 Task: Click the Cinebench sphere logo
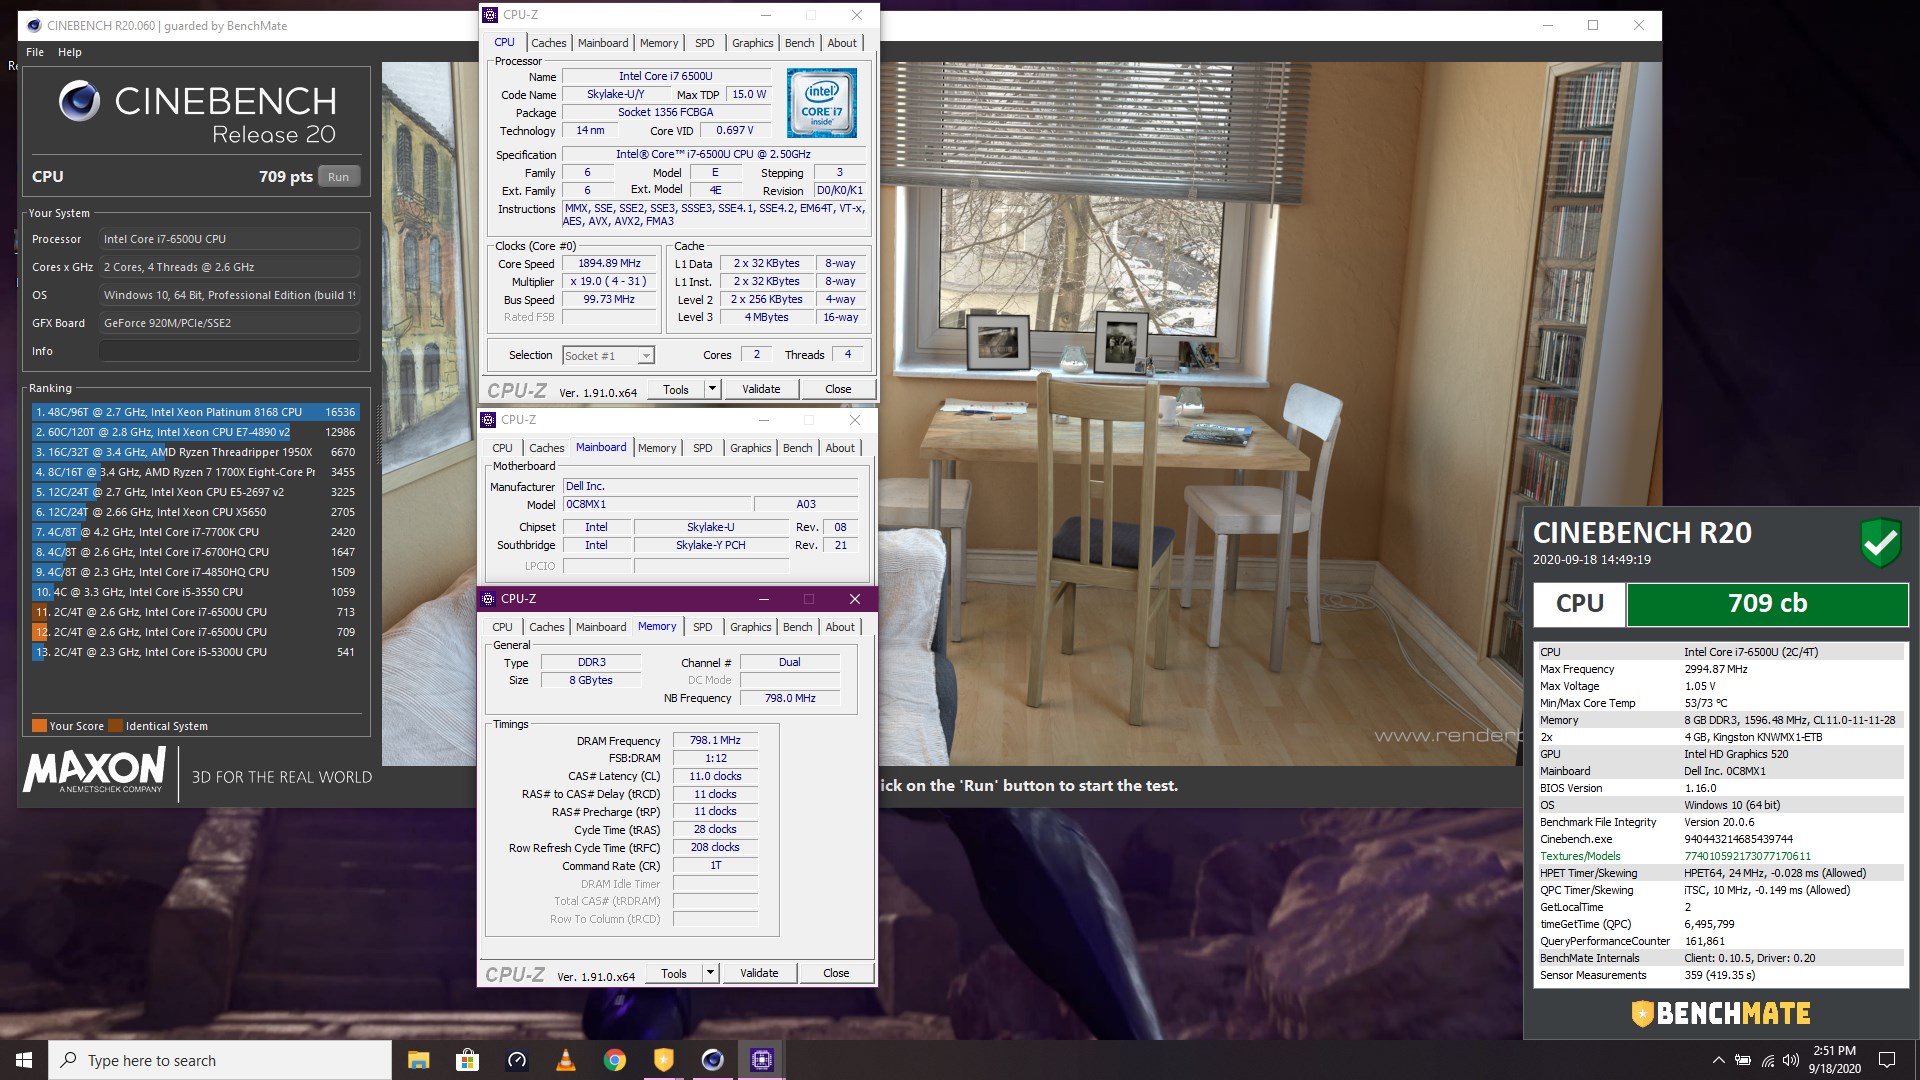(79, 101)
